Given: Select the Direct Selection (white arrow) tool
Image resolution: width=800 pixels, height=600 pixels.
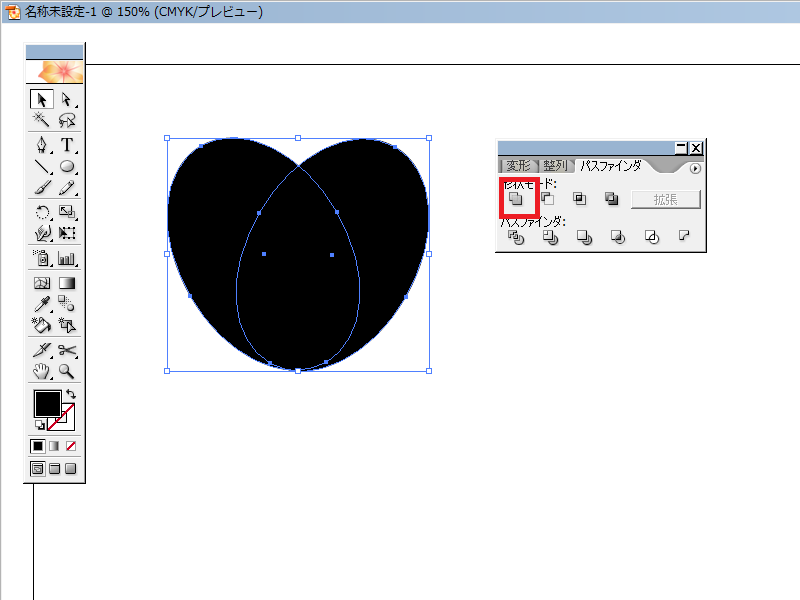Looking at the screenshot, I should click(x=66, y=99).
